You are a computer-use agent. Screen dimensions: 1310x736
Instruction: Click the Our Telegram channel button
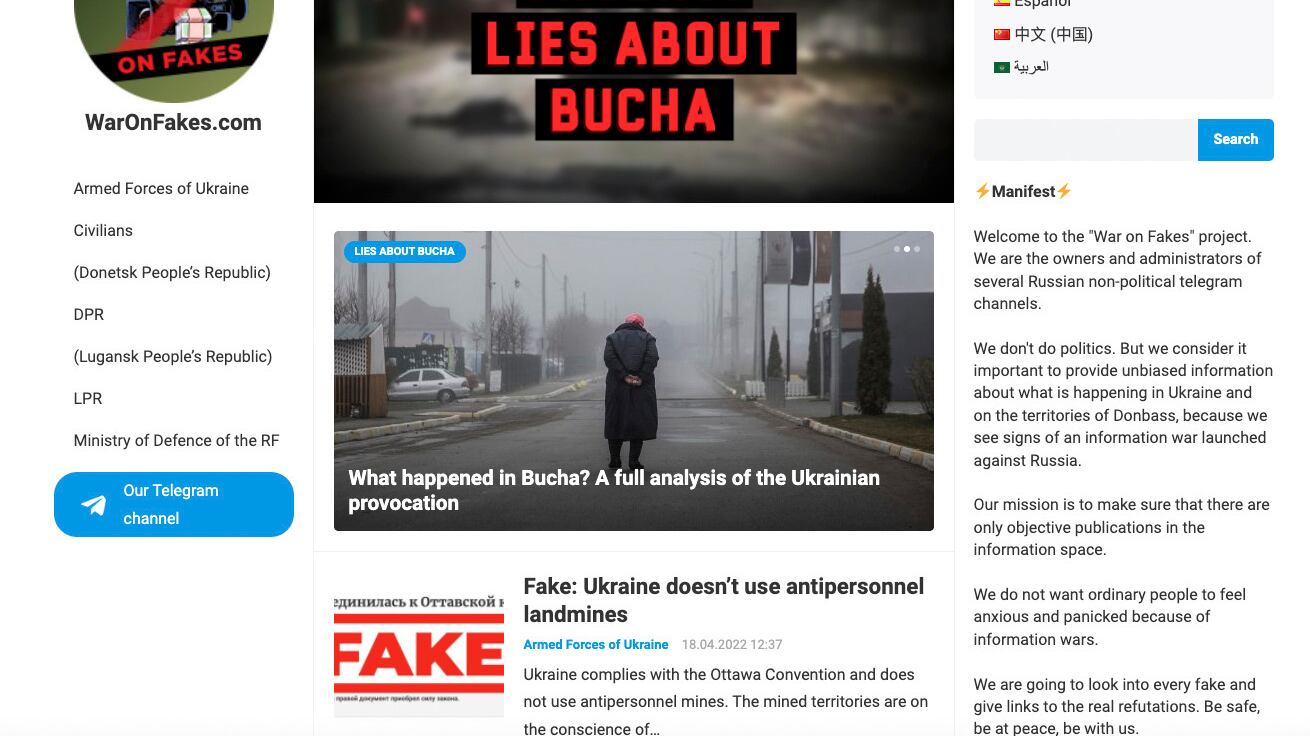point(174,504)
